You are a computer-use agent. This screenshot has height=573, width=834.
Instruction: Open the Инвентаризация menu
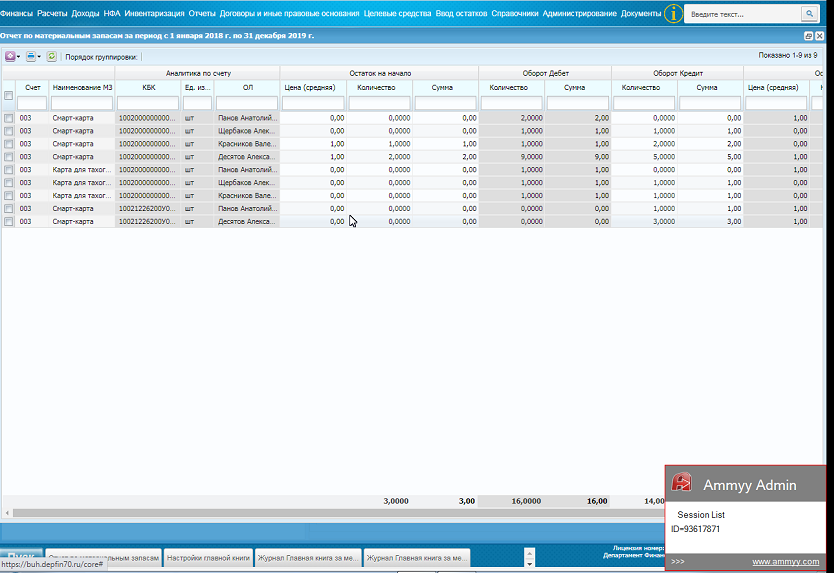click(154, 13)
